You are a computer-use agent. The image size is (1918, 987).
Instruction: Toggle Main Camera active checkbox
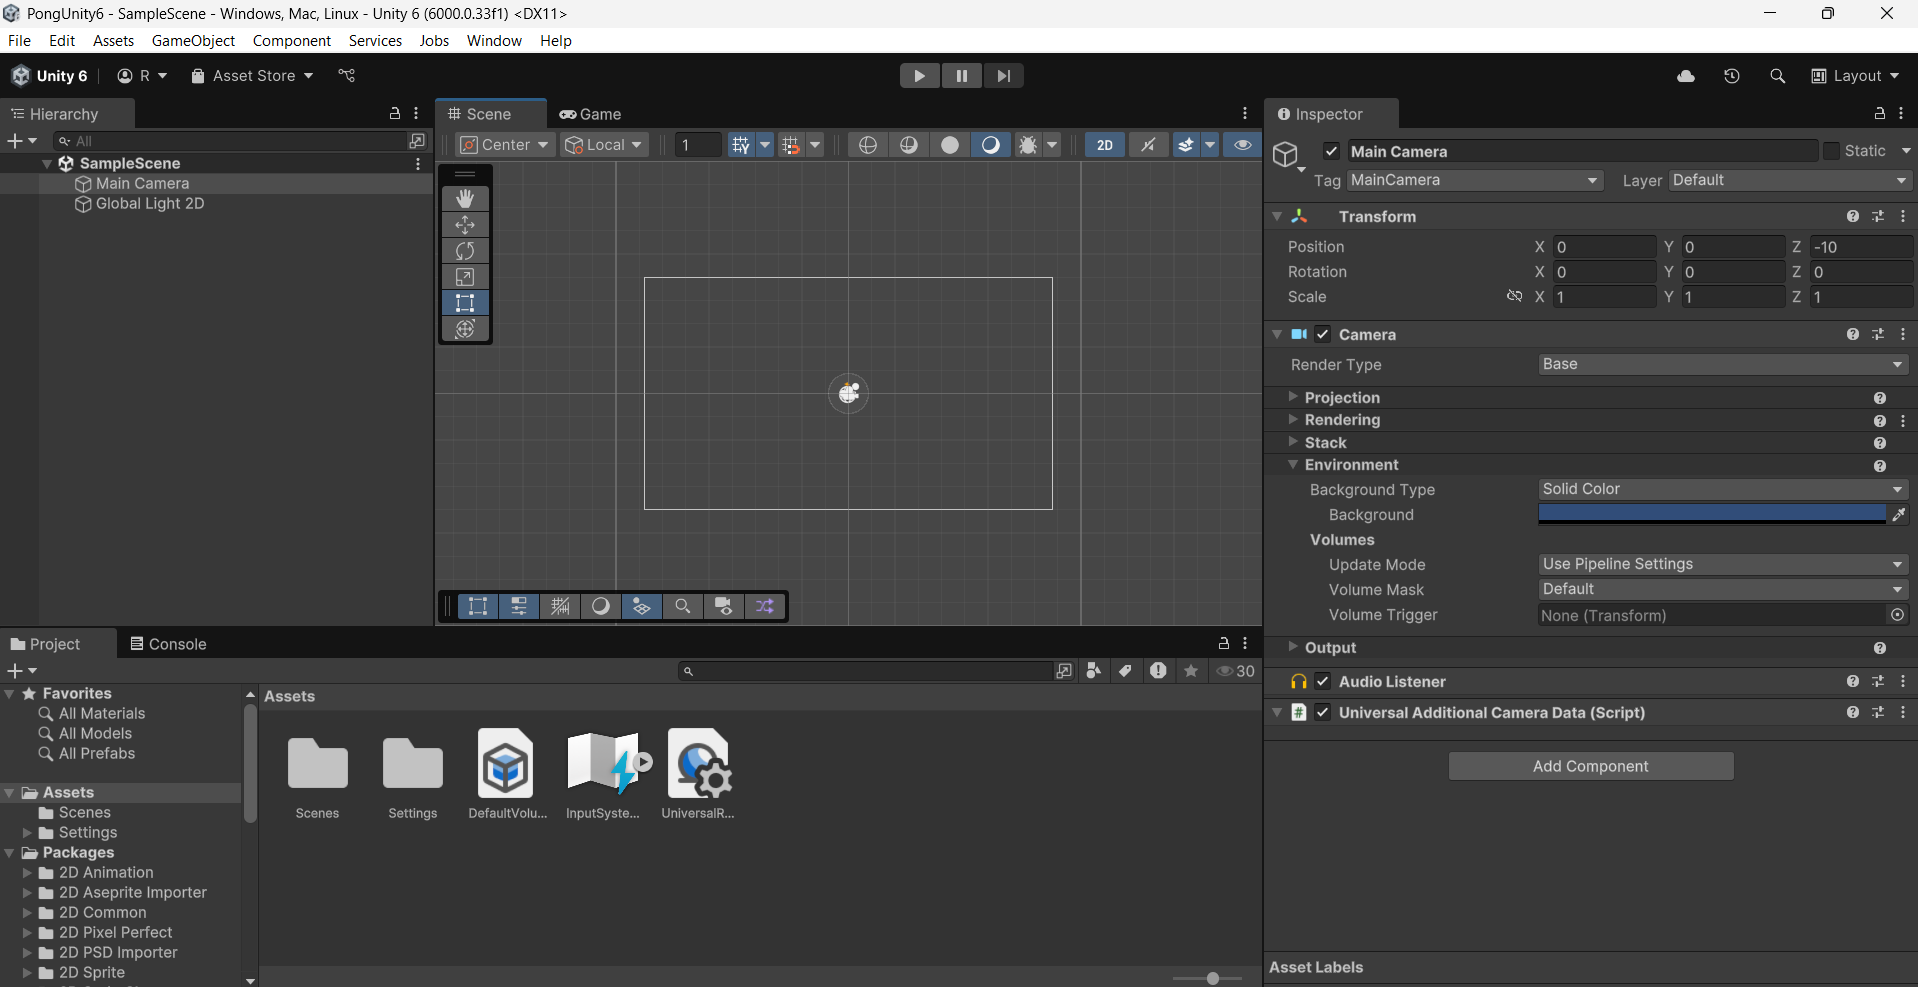pyautogui.click(x=1331, y=151)
